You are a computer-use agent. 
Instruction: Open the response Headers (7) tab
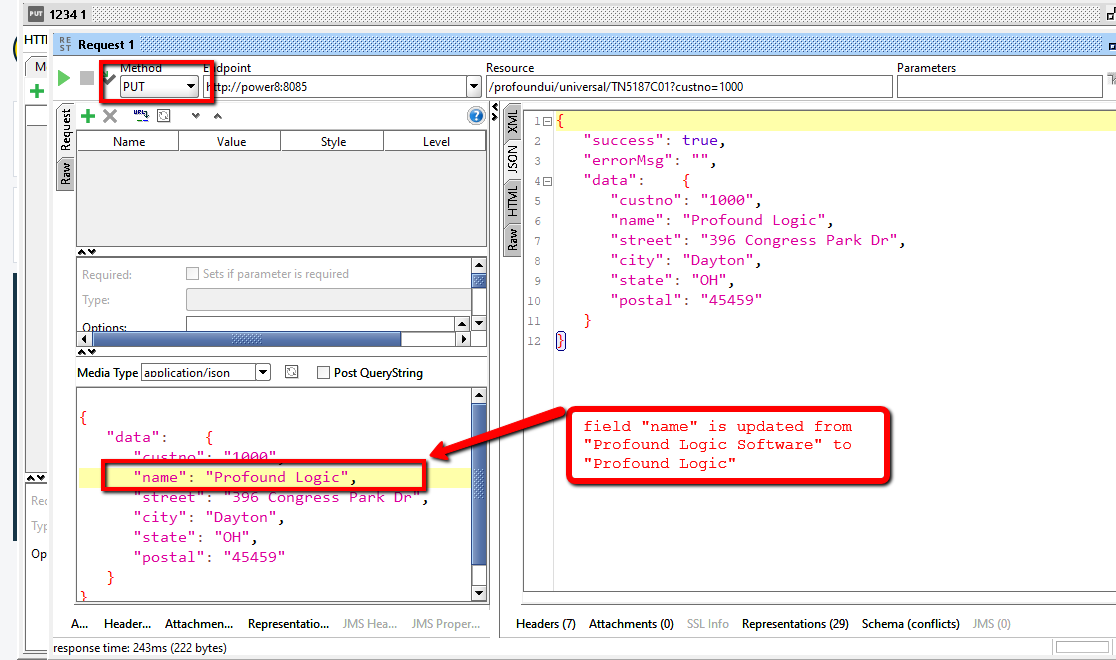click(x=545, y=624)
